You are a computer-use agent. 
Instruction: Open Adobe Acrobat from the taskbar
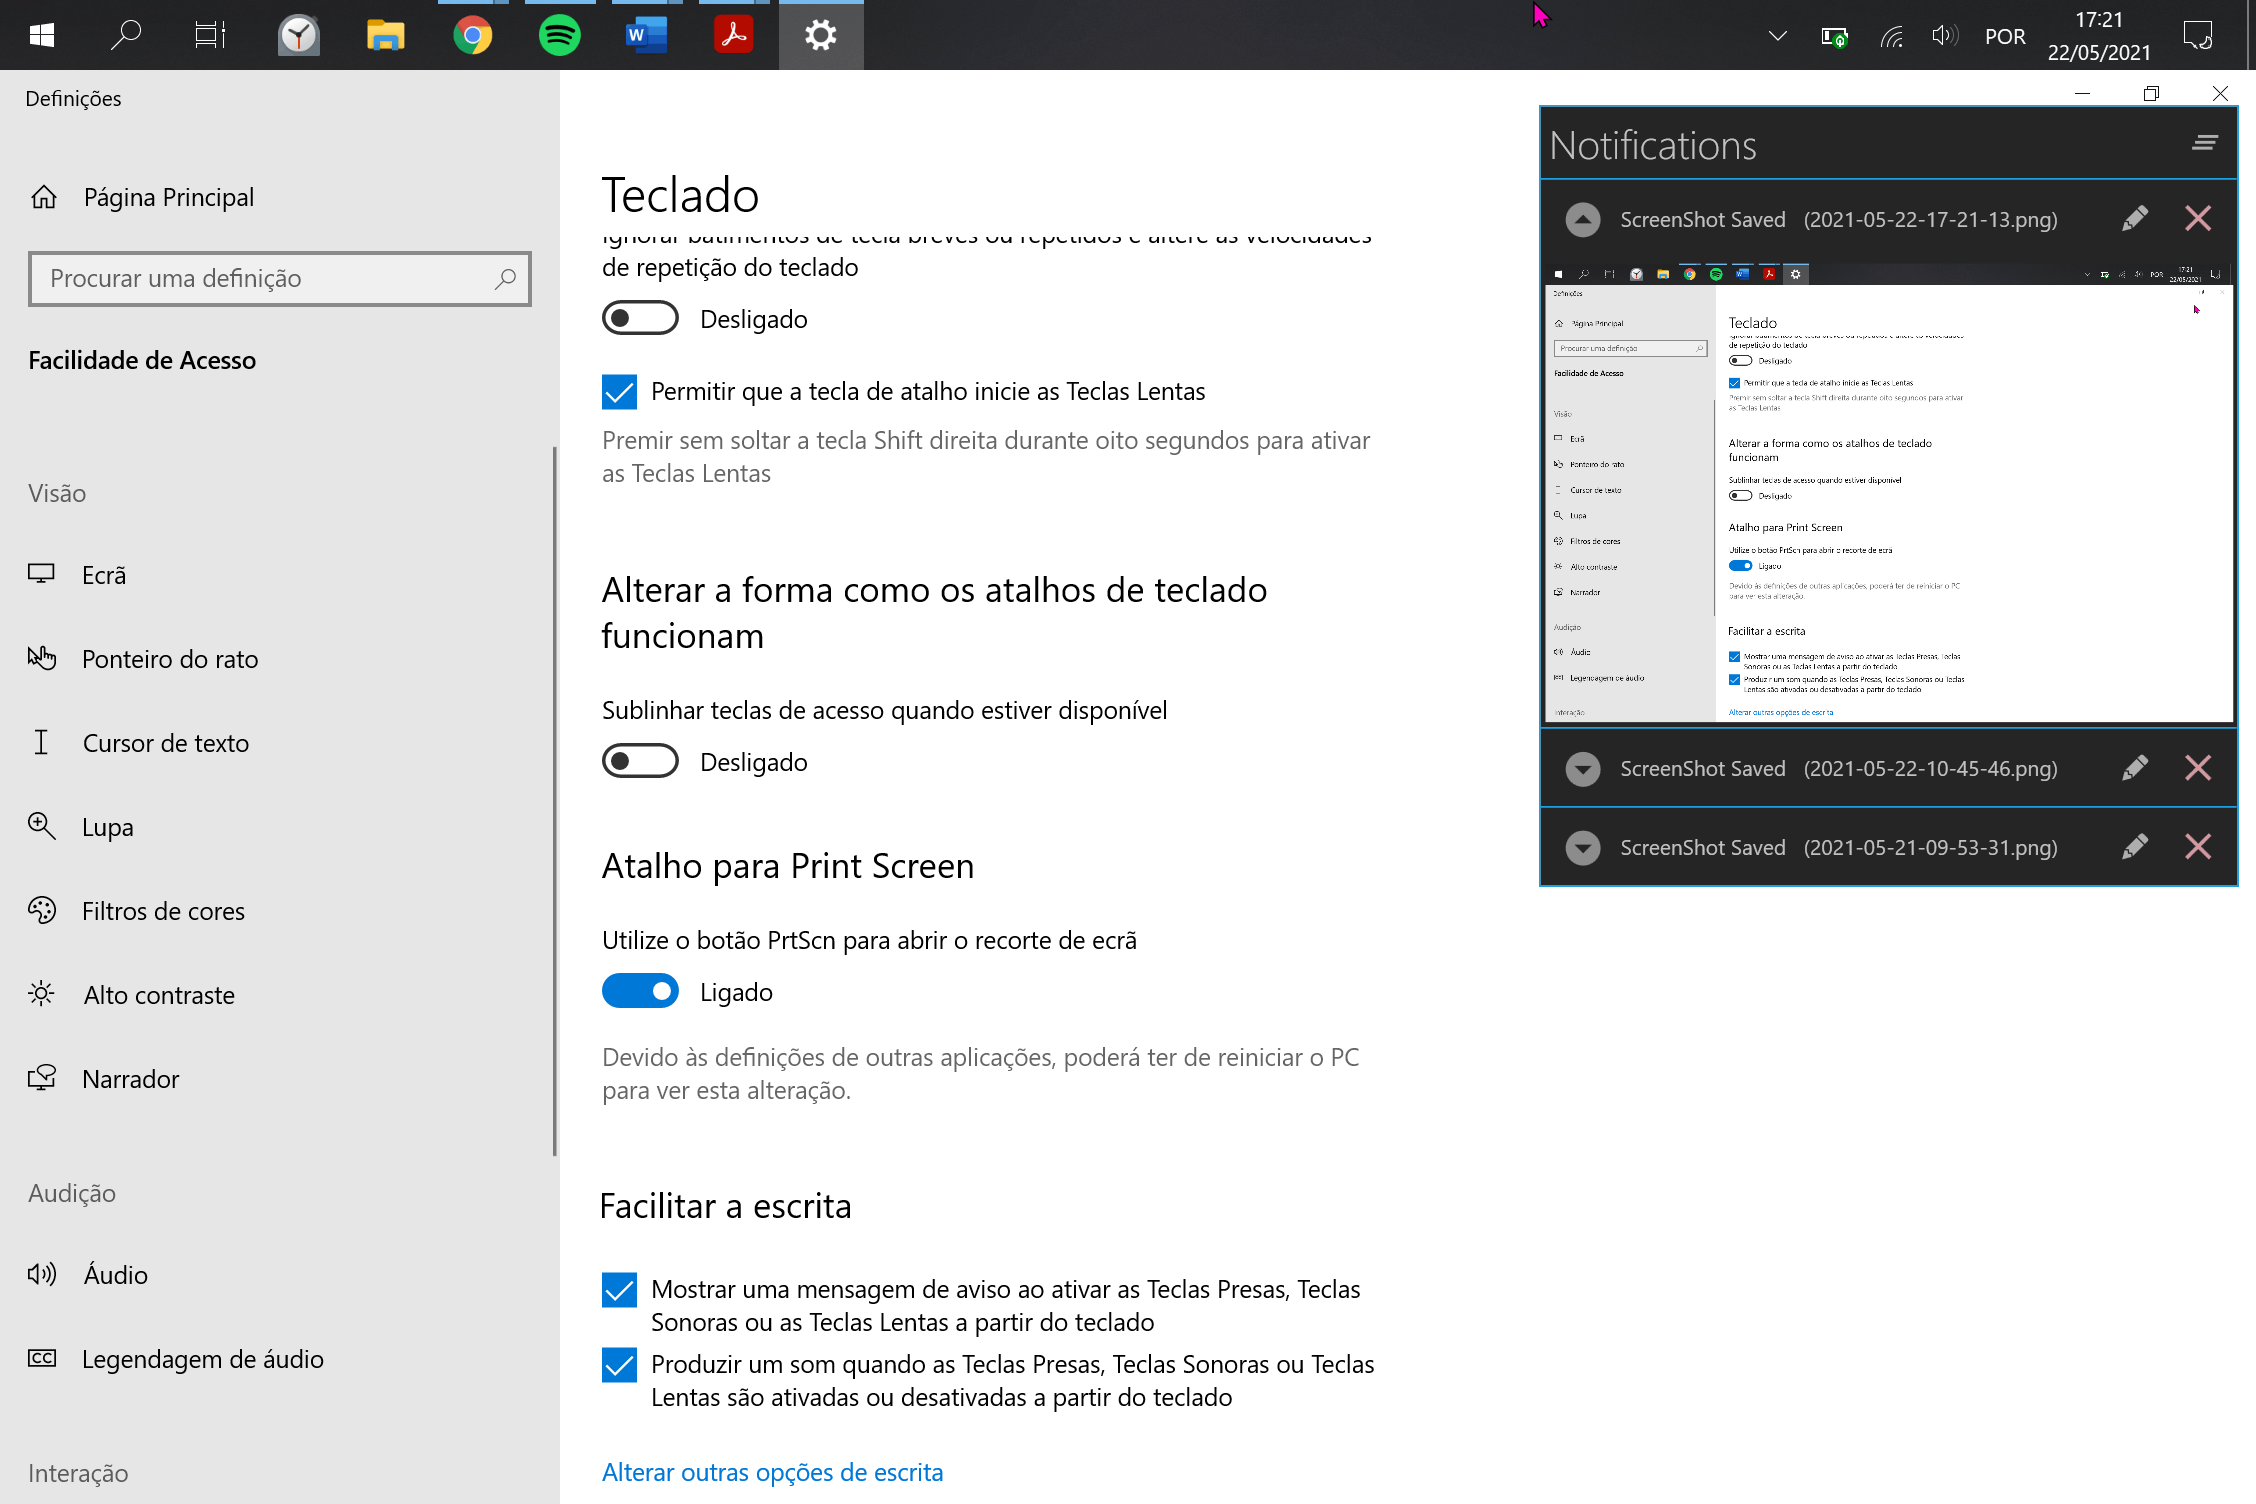[x=733, y=35]
